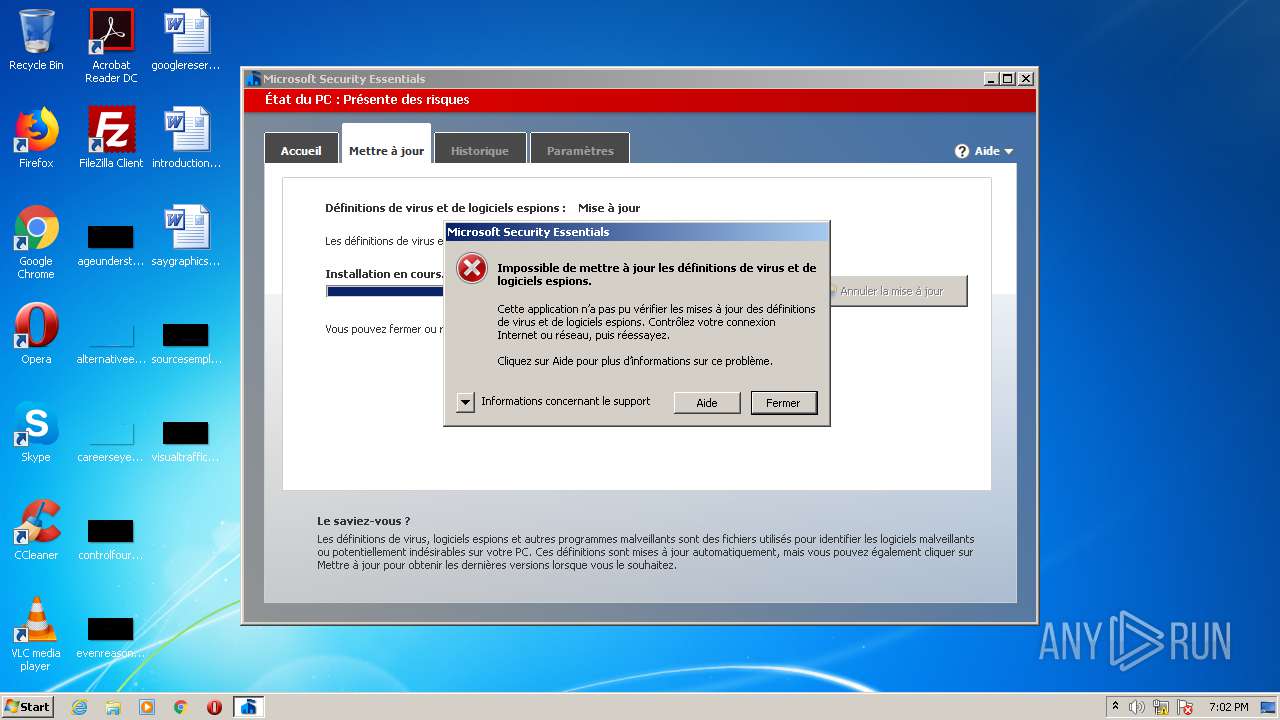The width and height of the screenshot is (1280, 720).
Task: Open the sourcesempl desktop file
Action: [186, 344]
